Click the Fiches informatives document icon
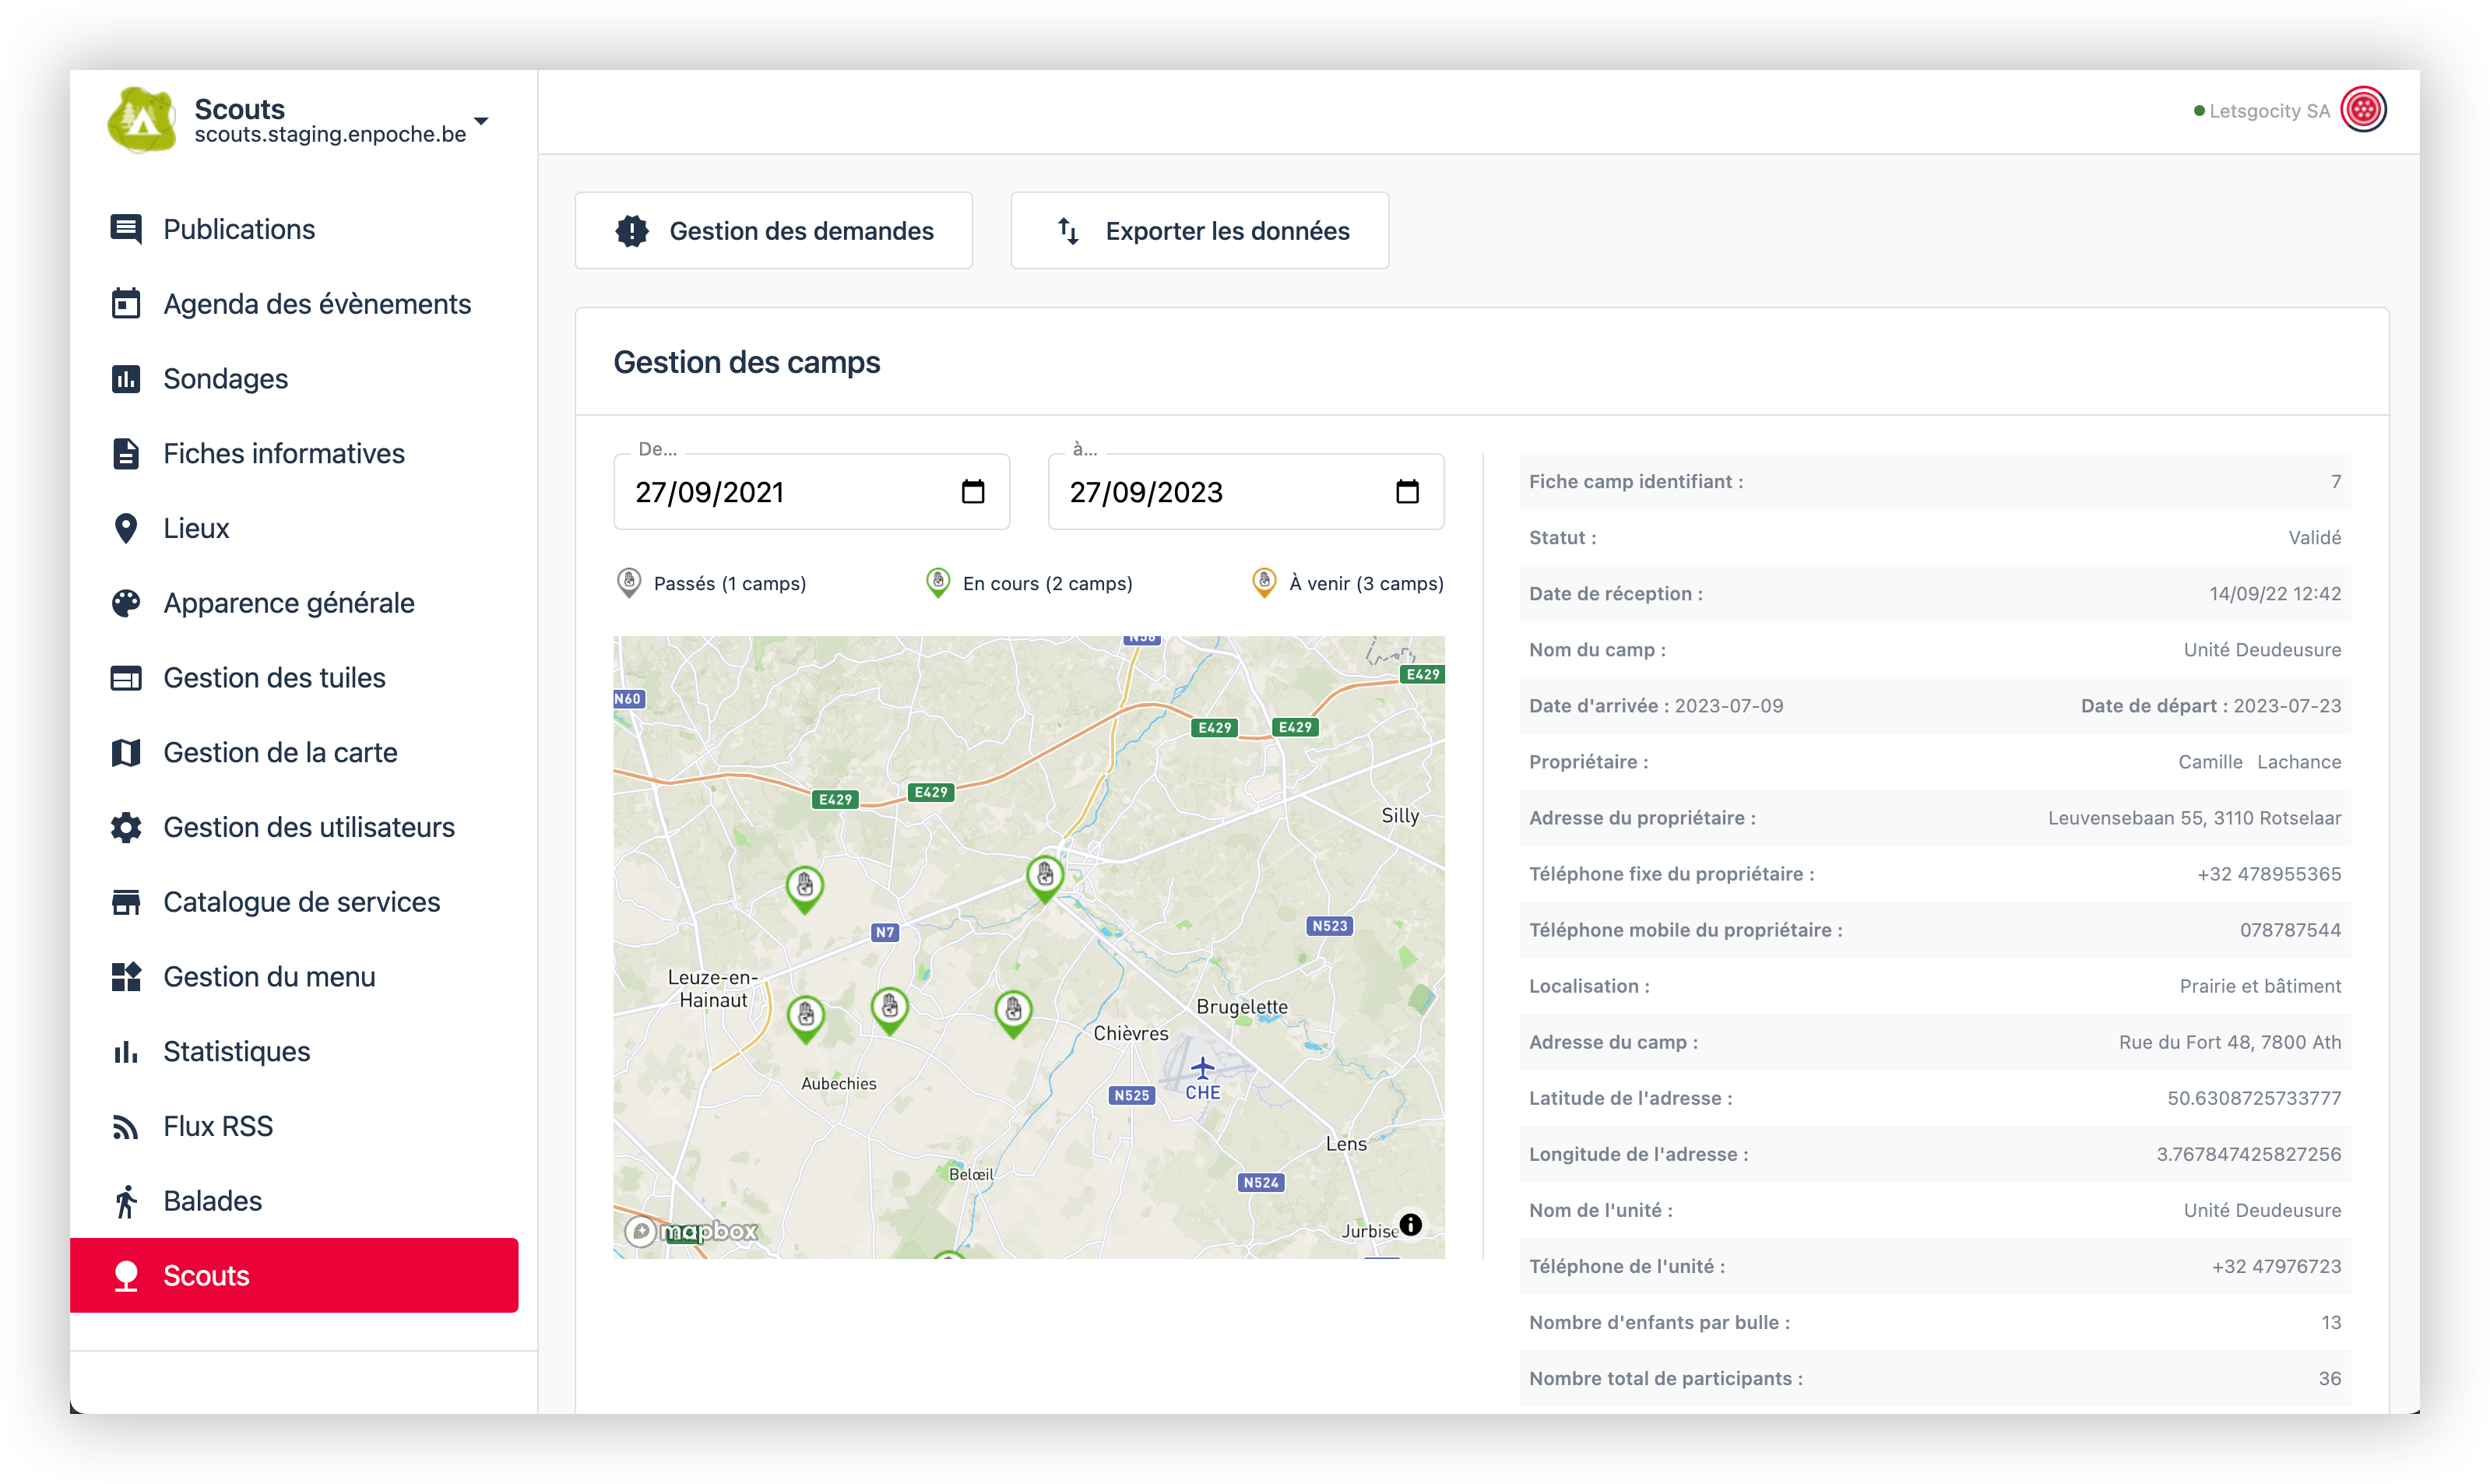Viewport: 2490px width, 1484px height. click(126, 453)
